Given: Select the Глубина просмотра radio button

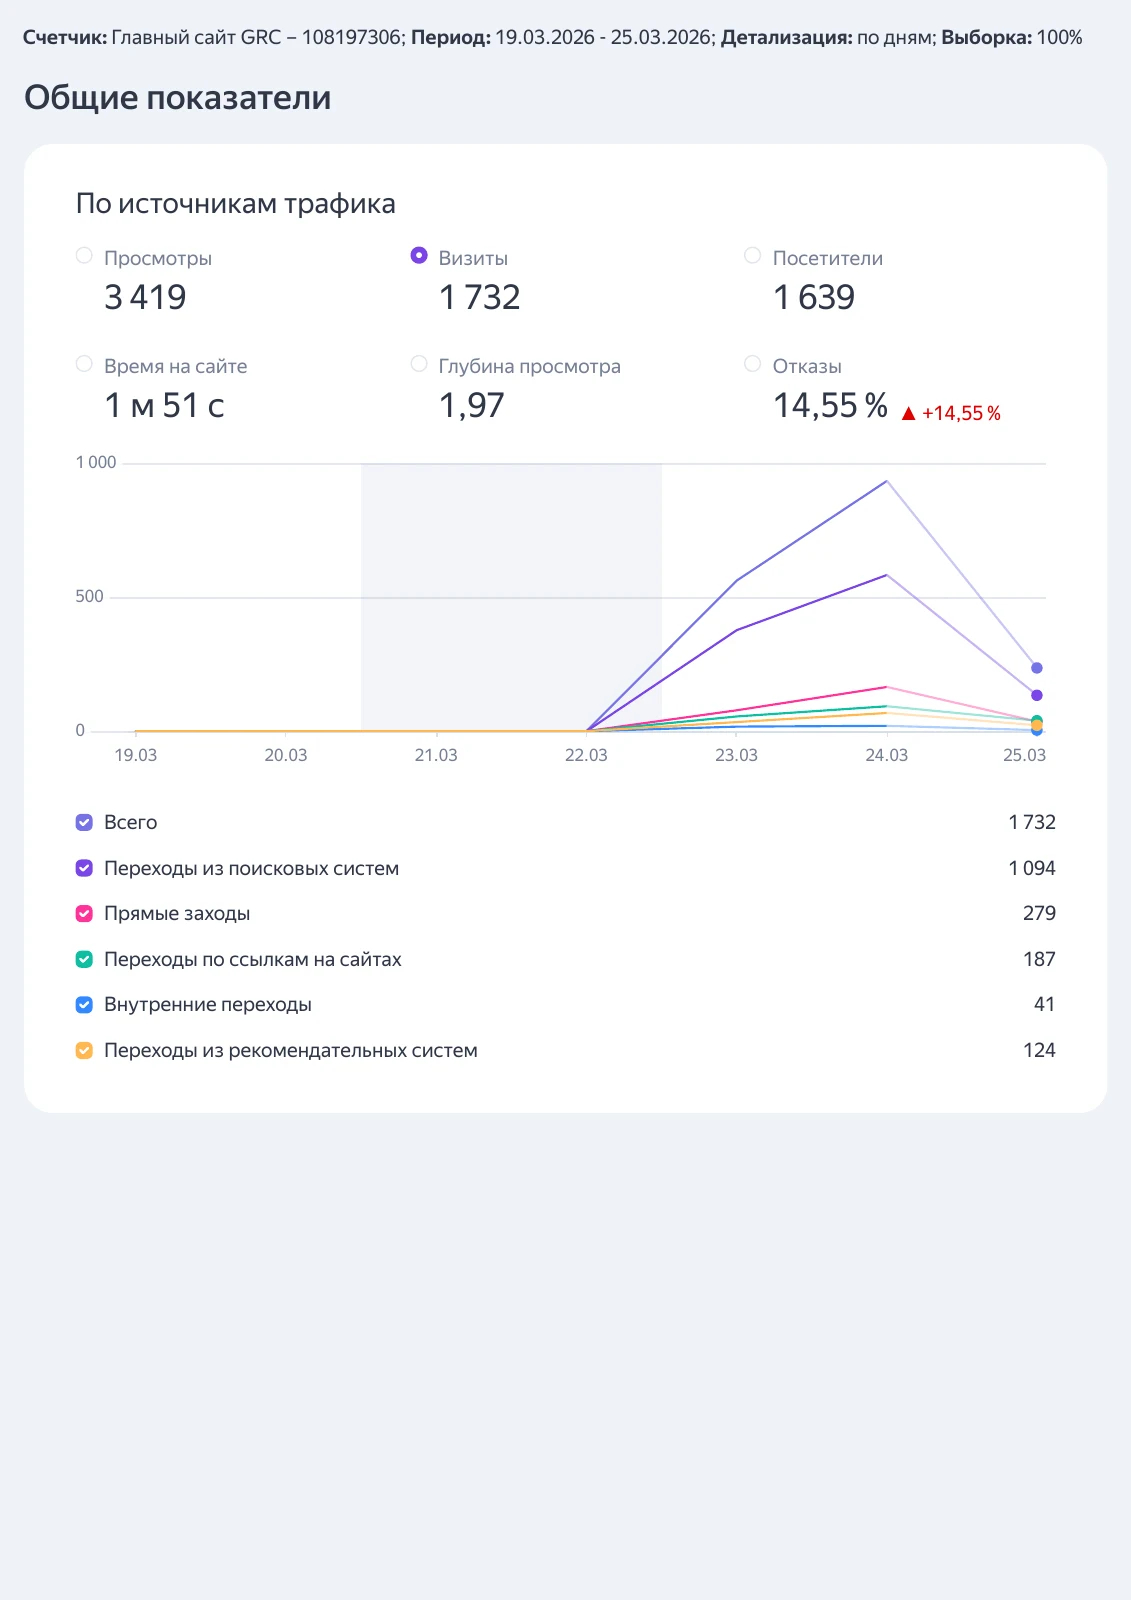Looking at the screenshot, I should pos(419,364).
